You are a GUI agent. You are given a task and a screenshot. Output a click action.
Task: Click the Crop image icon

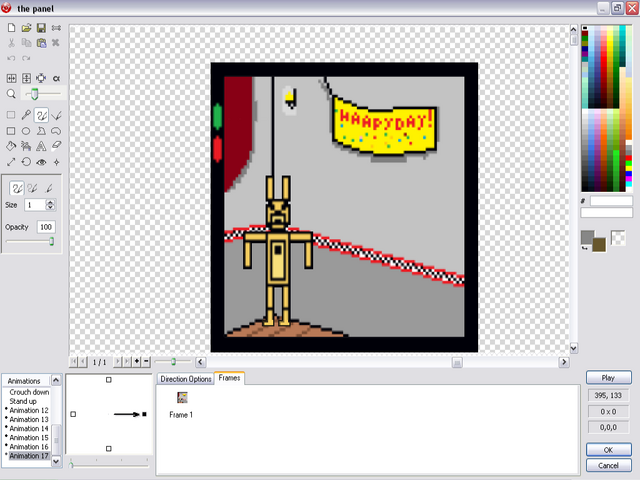coord(41,78)
